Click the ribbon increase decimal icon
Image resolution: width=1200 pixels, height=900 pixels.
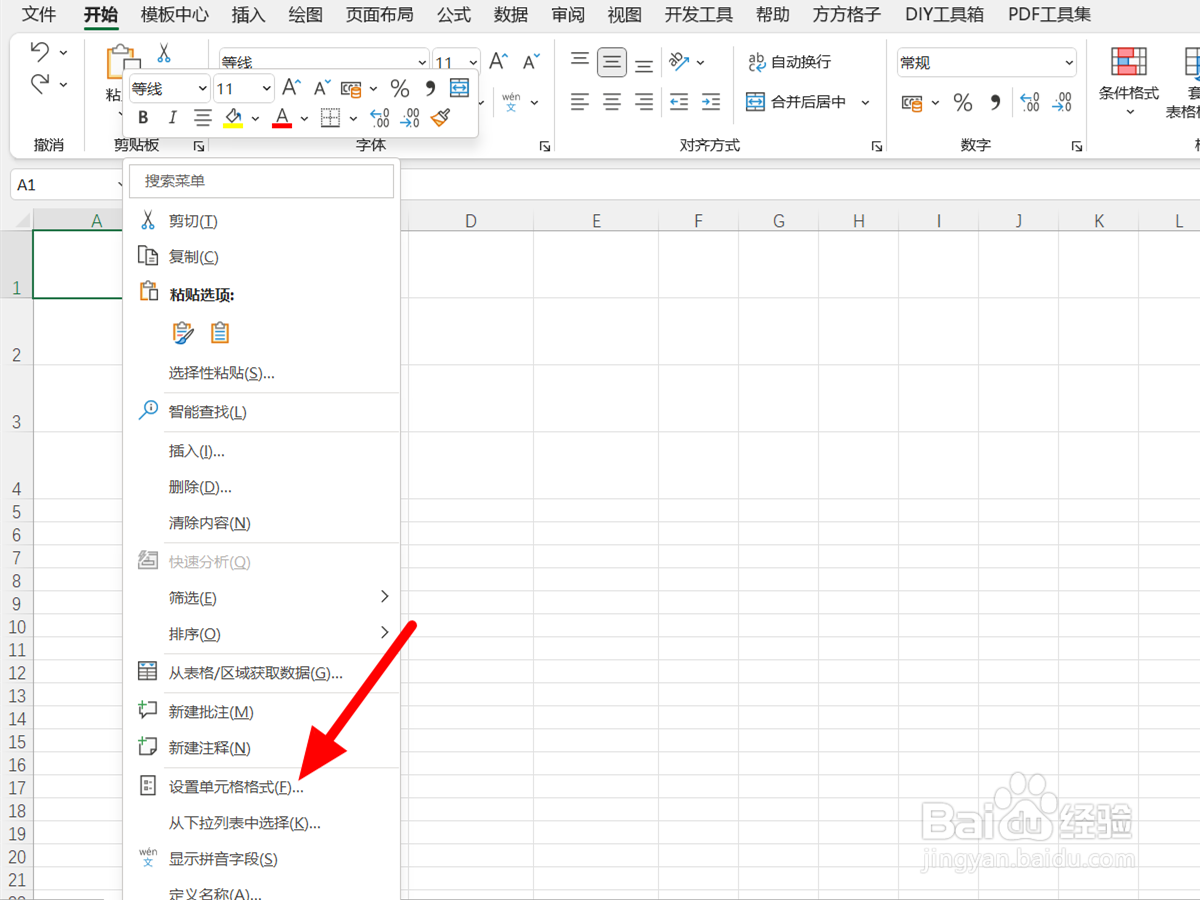1029,102
